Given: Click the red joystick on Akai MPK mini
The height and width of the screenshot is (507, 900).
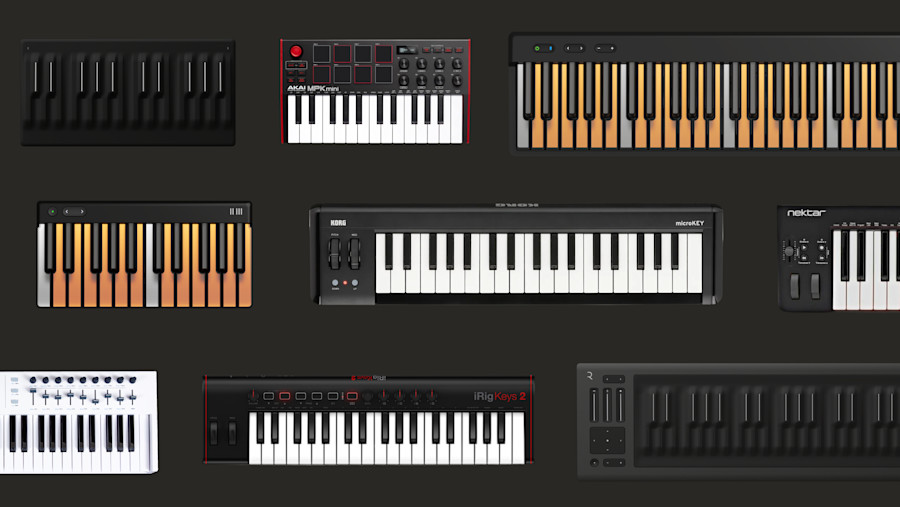Looking at the screenshot, I should click(296, 51).
